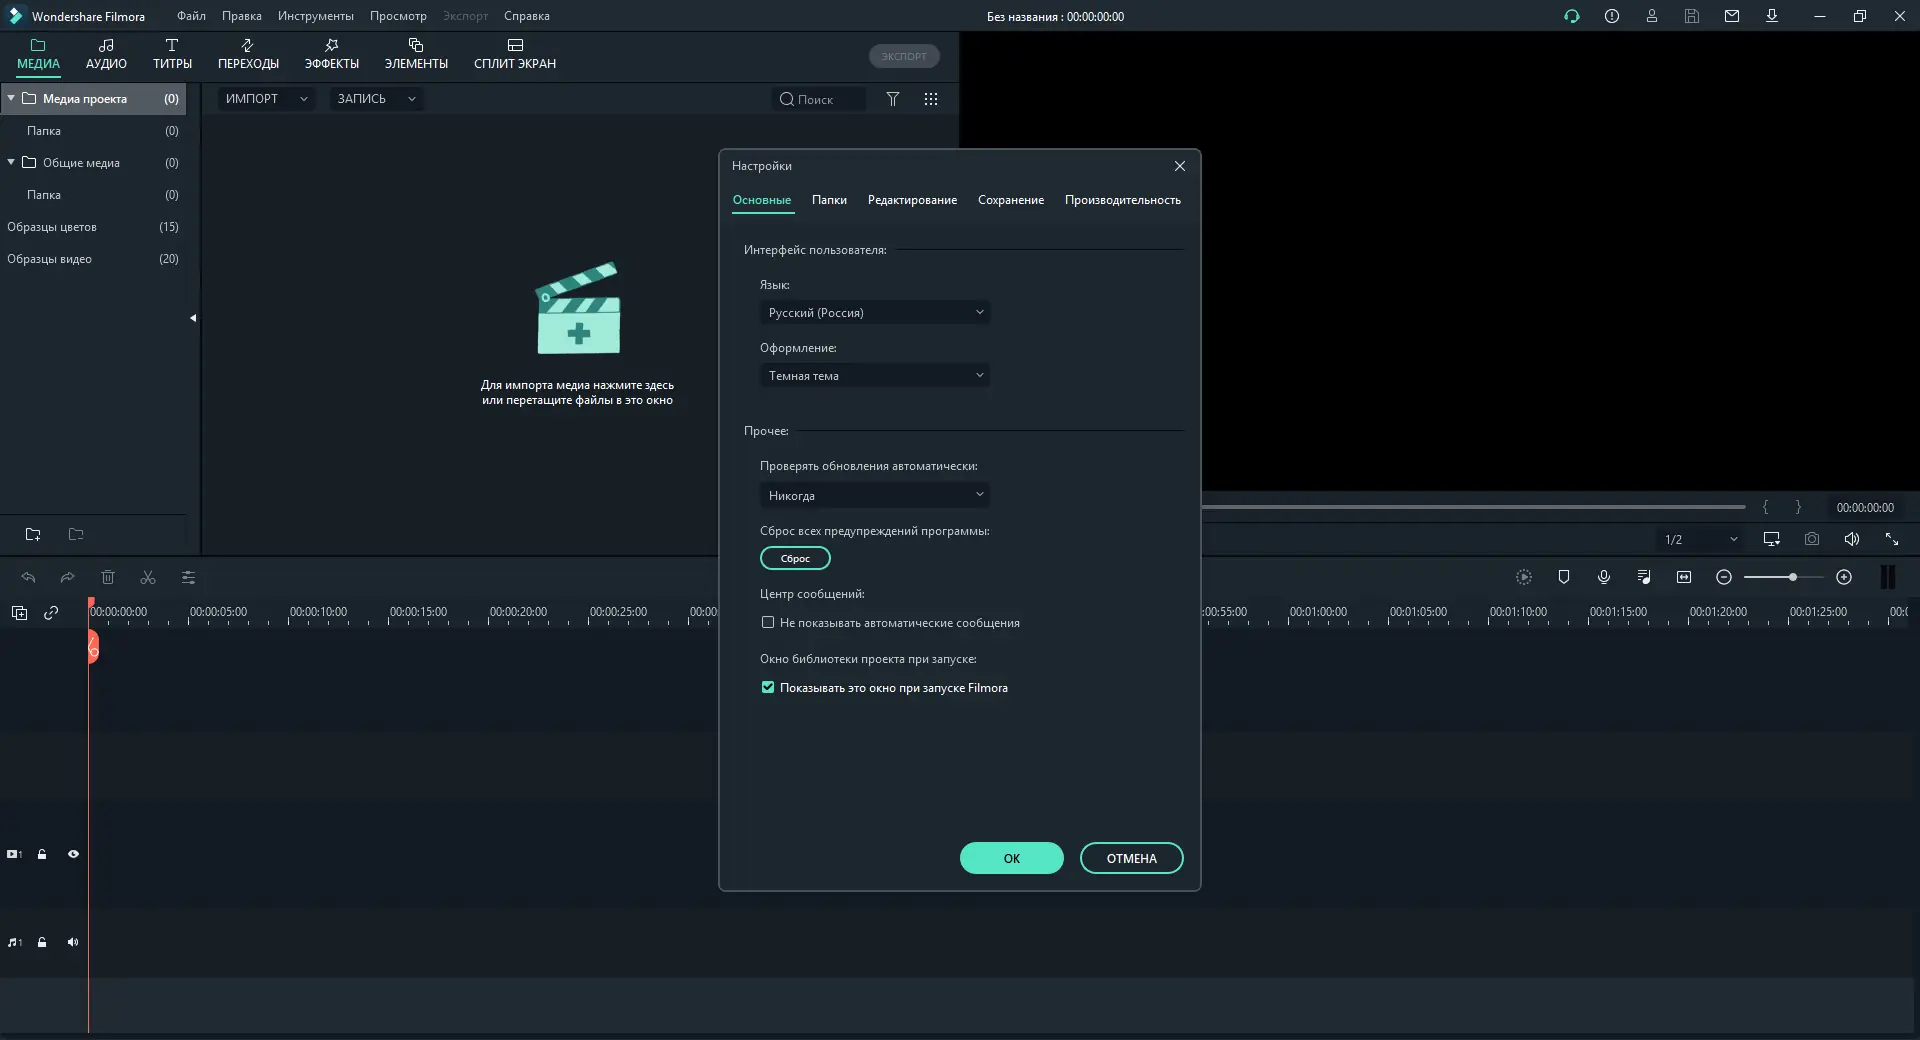Image resolution: width=1920 pixels, height=1040 pixels.
Task: Uncheck 'Показывать это окно при запуске Filmora'
Action: (767, 687)
